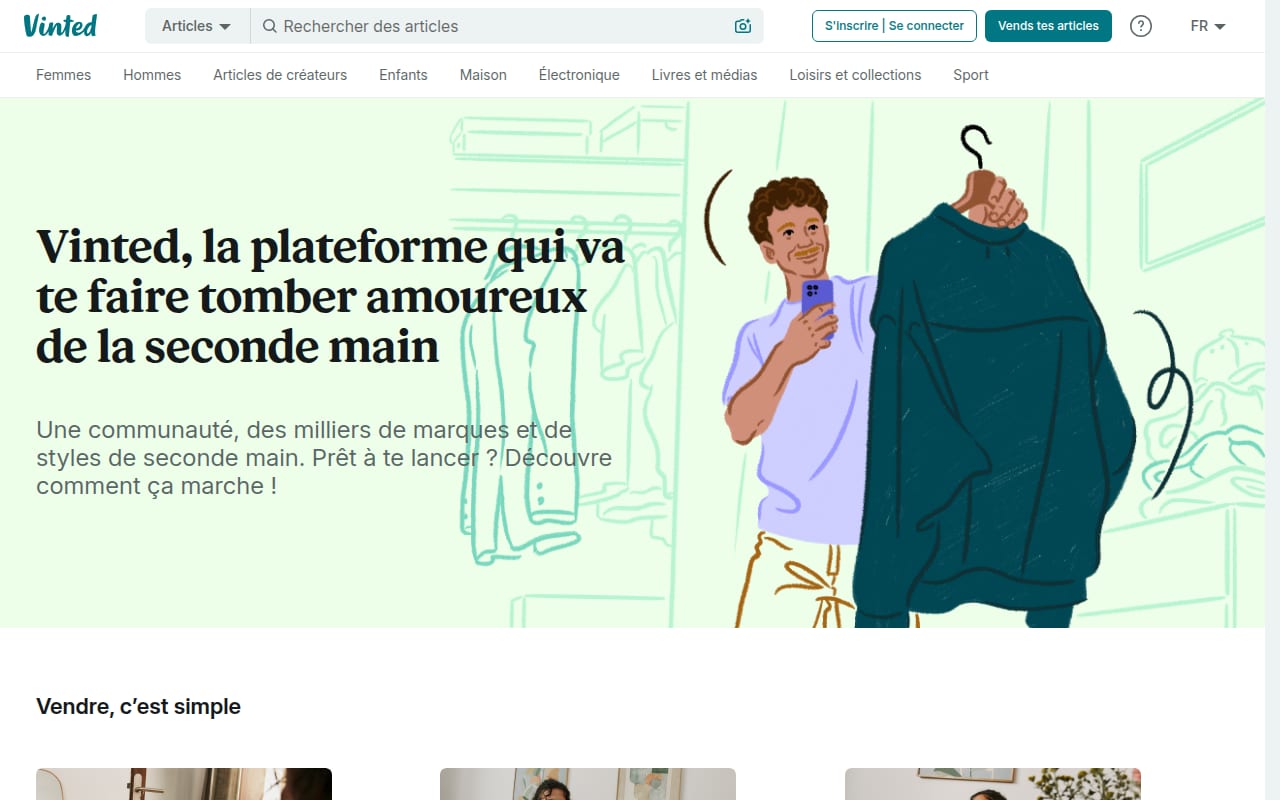Open the Sport category
The height and width of the screenshot is (800, 1280).
coord(971,75)
